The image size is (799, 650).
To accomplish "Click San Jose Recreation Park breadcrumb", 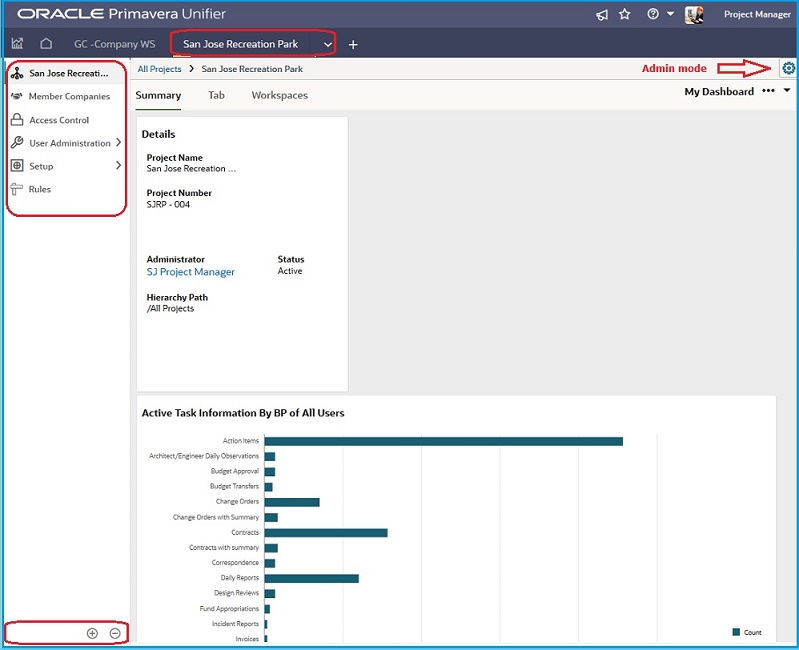I will pos(252,69).
